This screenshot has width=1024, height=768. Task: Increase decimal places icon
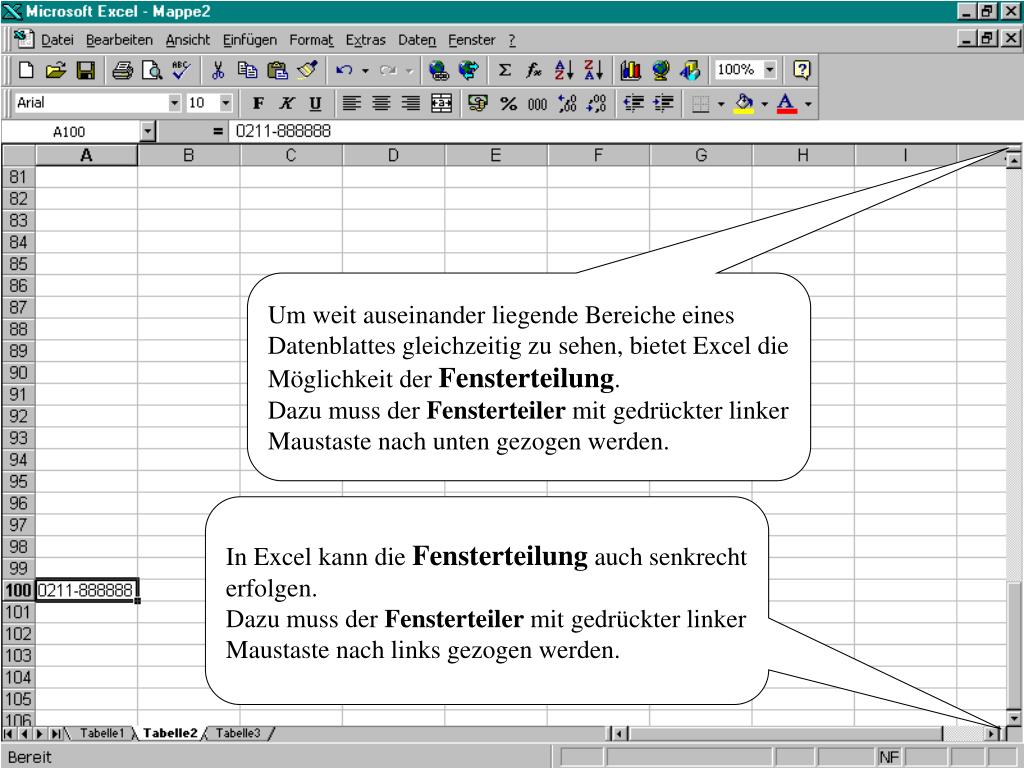[567, 103]
